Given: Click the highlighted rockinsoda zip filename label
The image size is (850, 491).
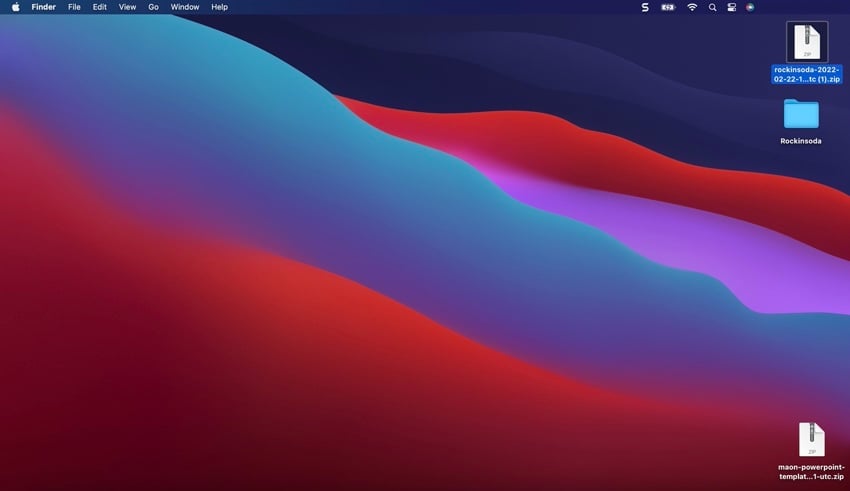Looking at the screenshot, I should 806,75.
